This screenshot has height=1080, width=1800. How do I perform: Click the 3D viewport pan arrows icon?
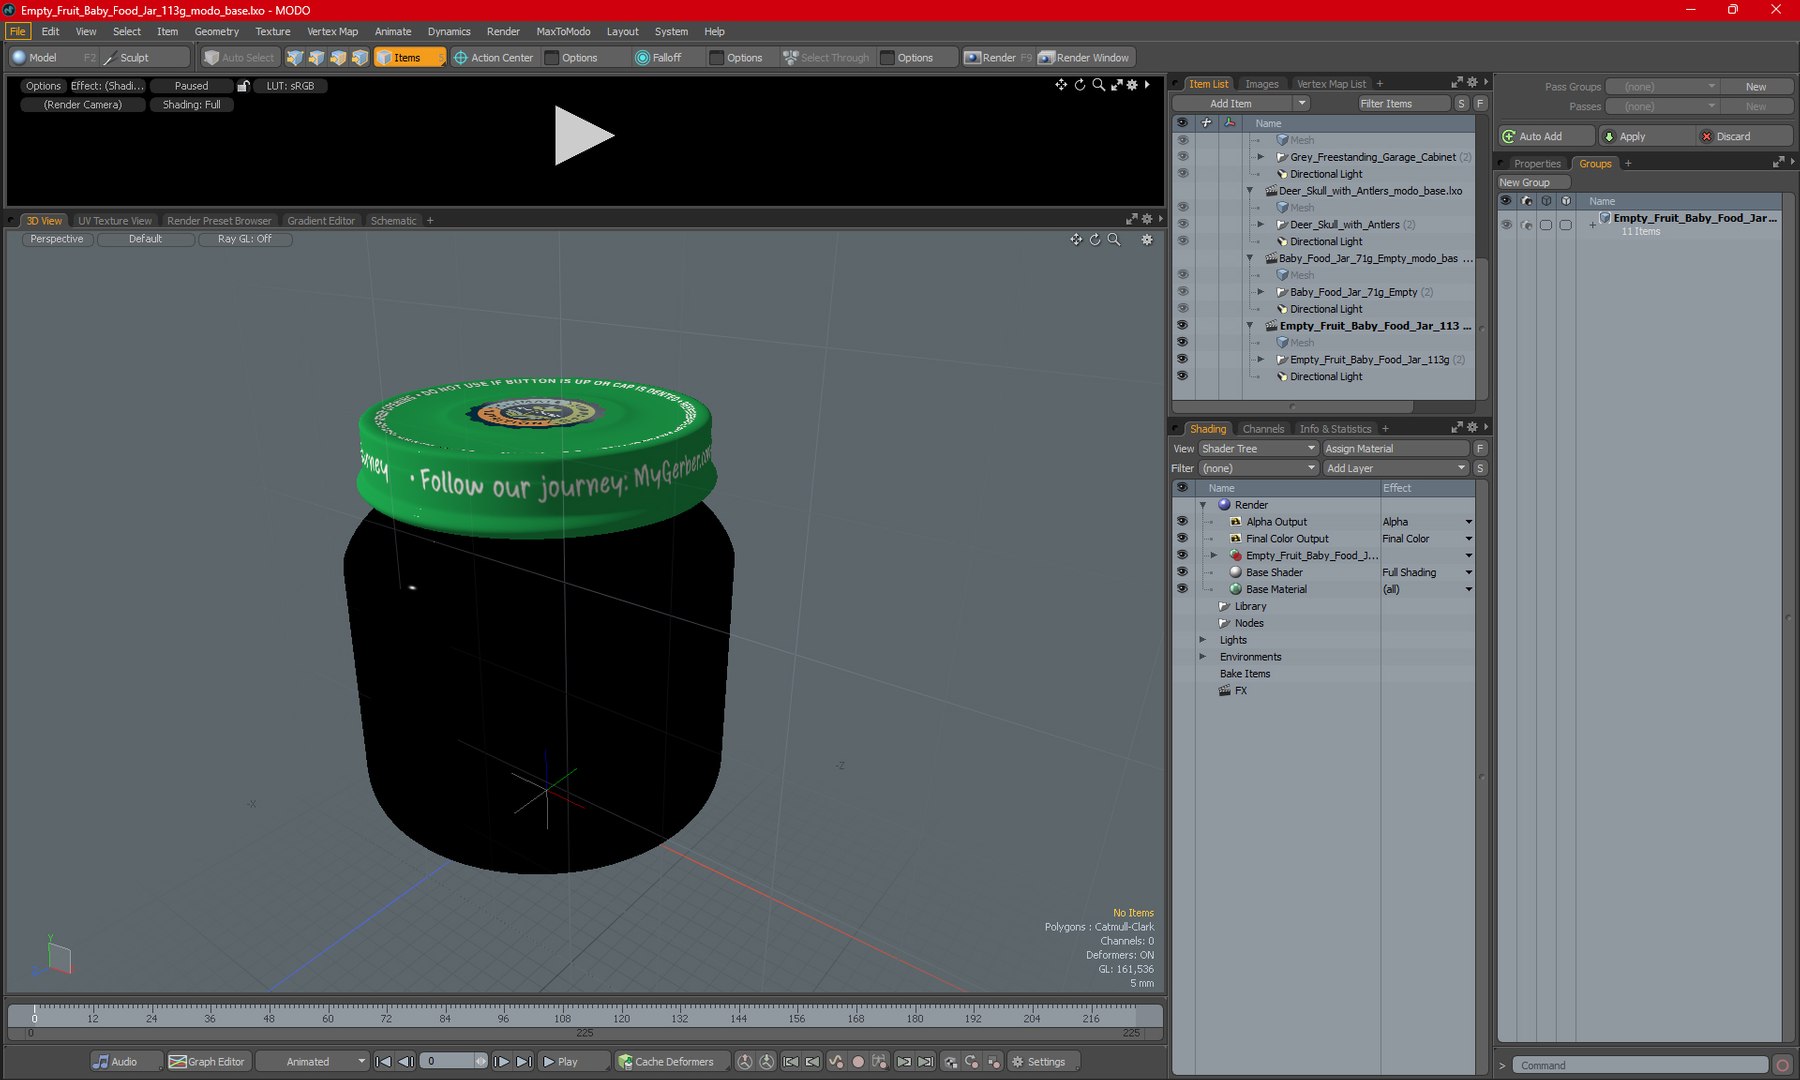point(1076,240)
